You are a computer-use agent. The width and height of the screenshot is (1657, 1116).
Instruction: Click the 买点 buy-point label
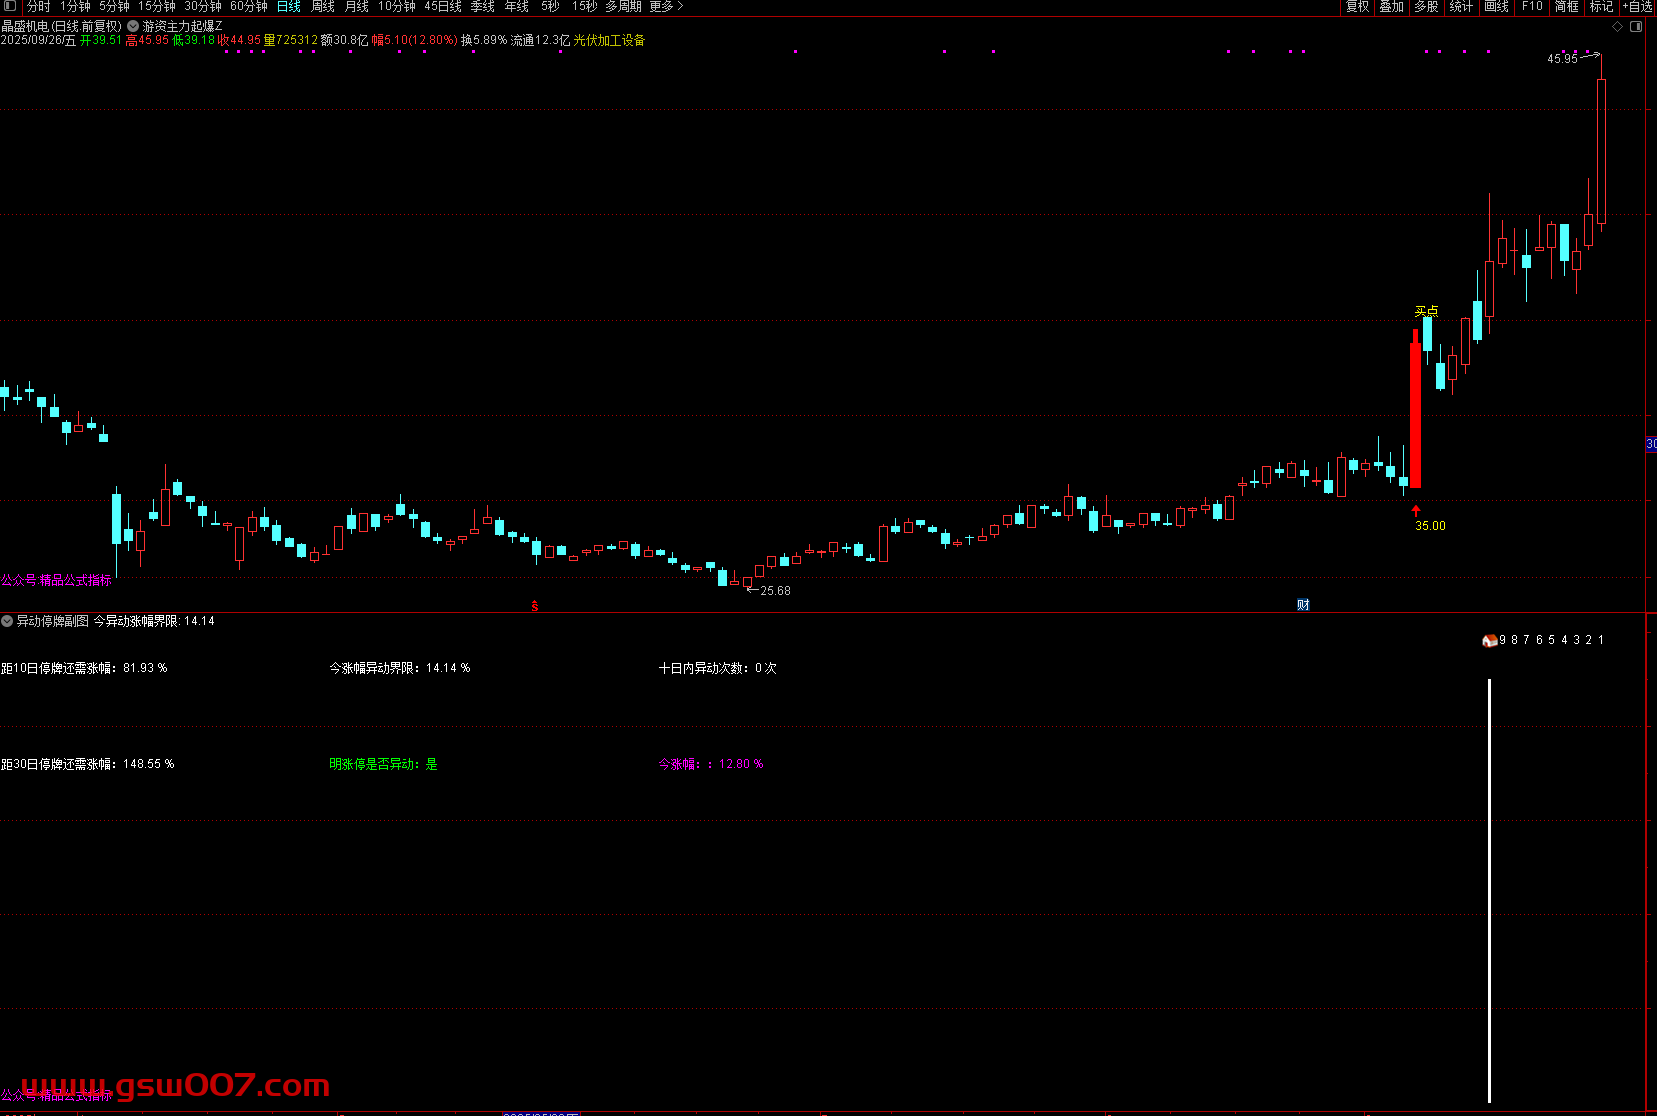click(1426, 311)
